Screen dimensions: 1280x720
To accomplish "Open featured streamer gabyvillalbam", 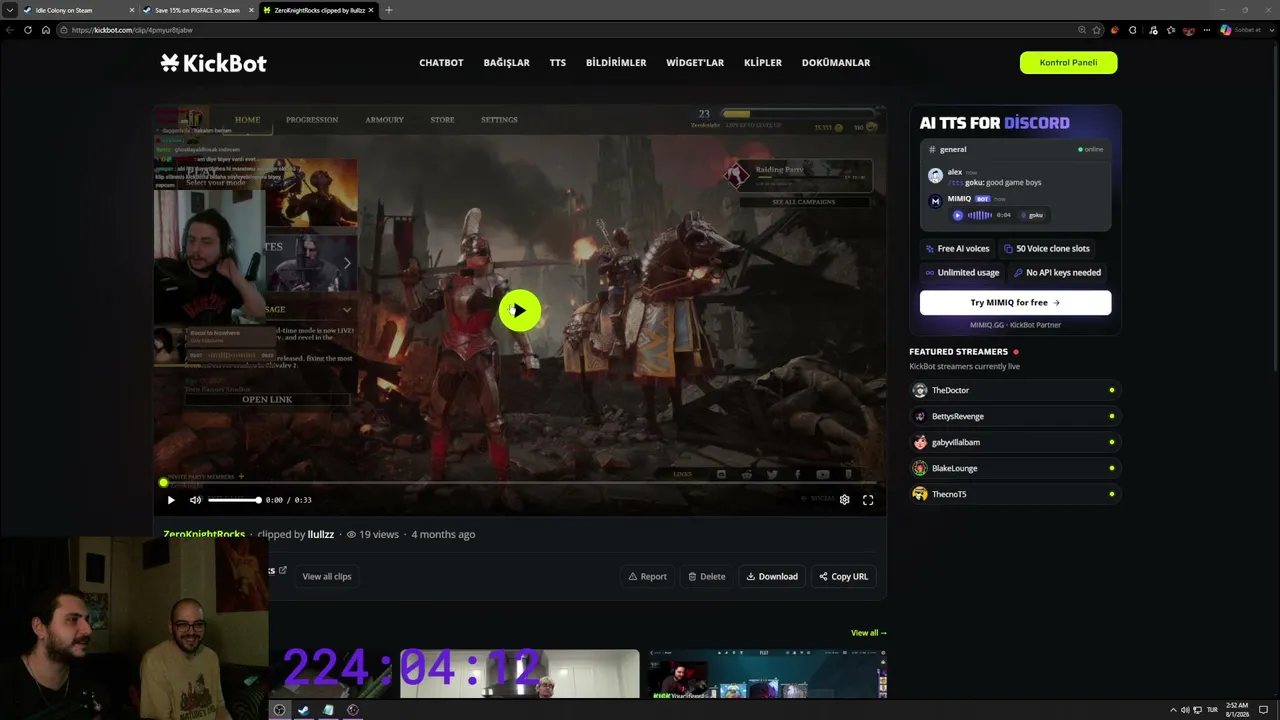I will pos(1013,442).
